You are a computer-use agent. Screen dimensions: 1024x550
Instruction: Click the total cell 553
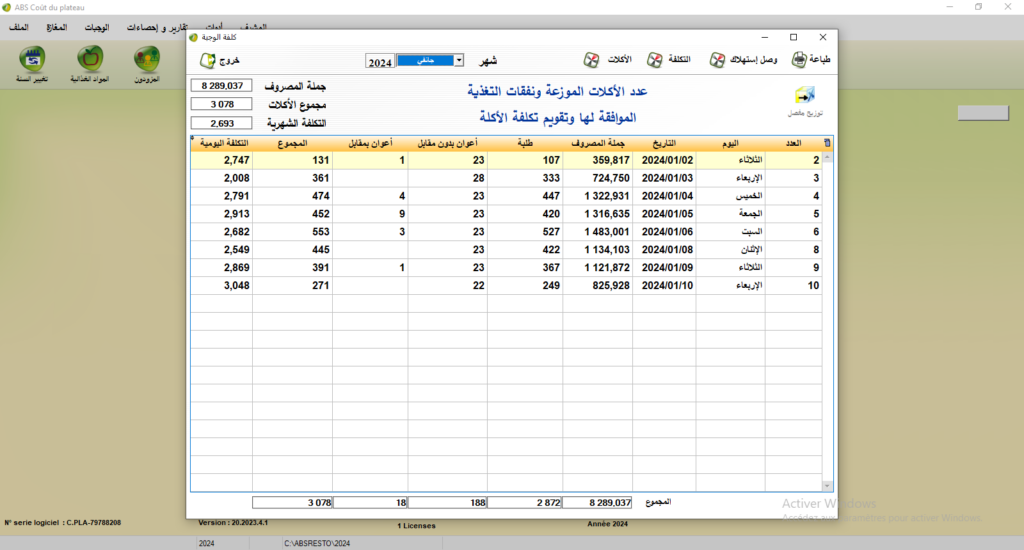pos(293,232)
